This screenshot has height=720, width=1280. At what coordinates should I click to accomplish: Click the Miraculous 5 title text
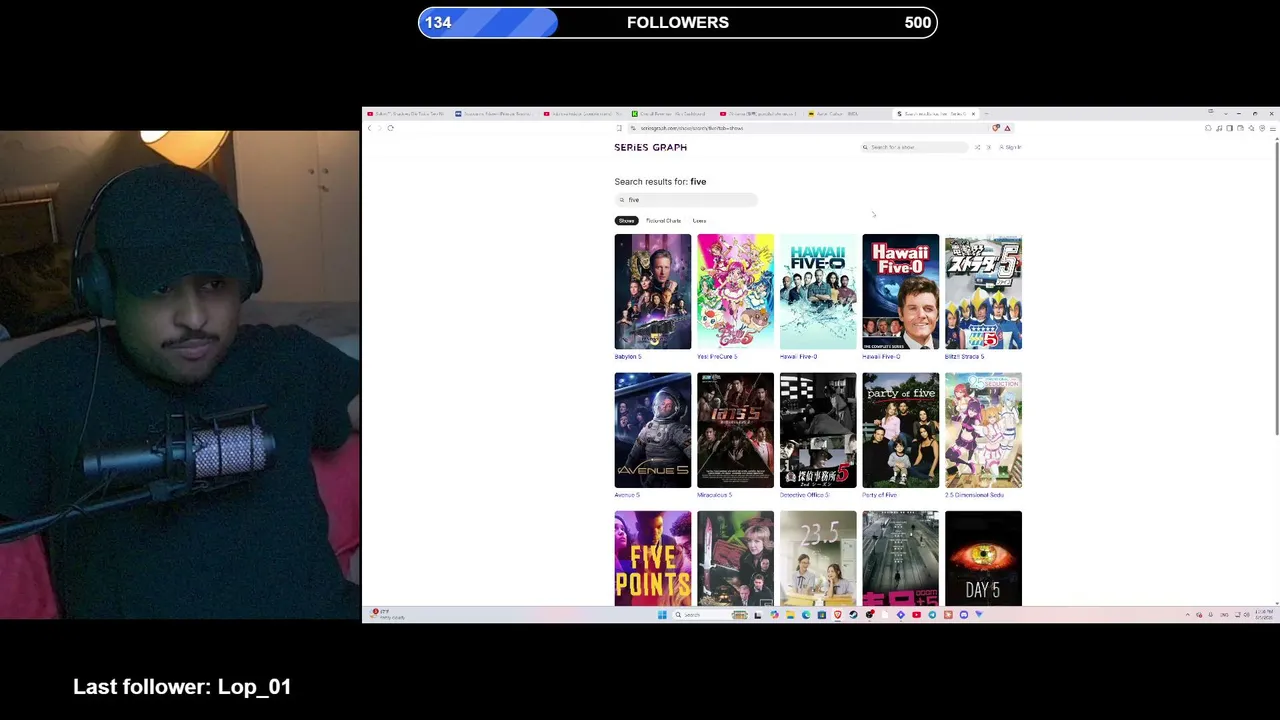pos(715,495)
